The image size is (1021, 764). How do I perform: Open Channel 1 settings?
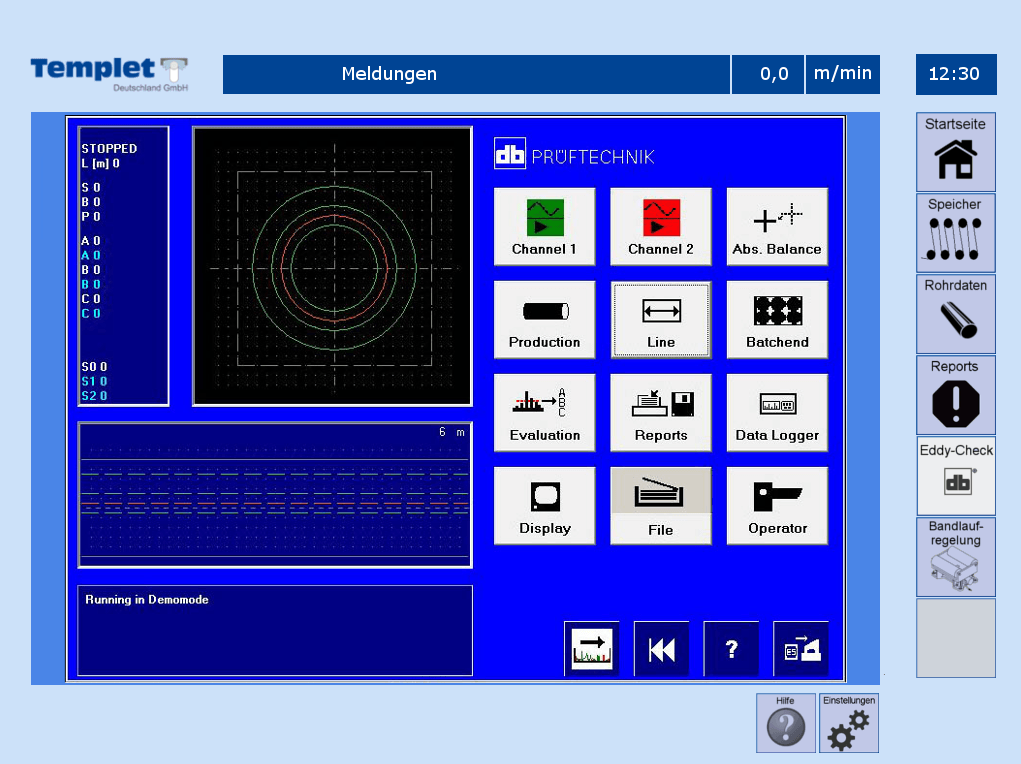coord(544,226)
